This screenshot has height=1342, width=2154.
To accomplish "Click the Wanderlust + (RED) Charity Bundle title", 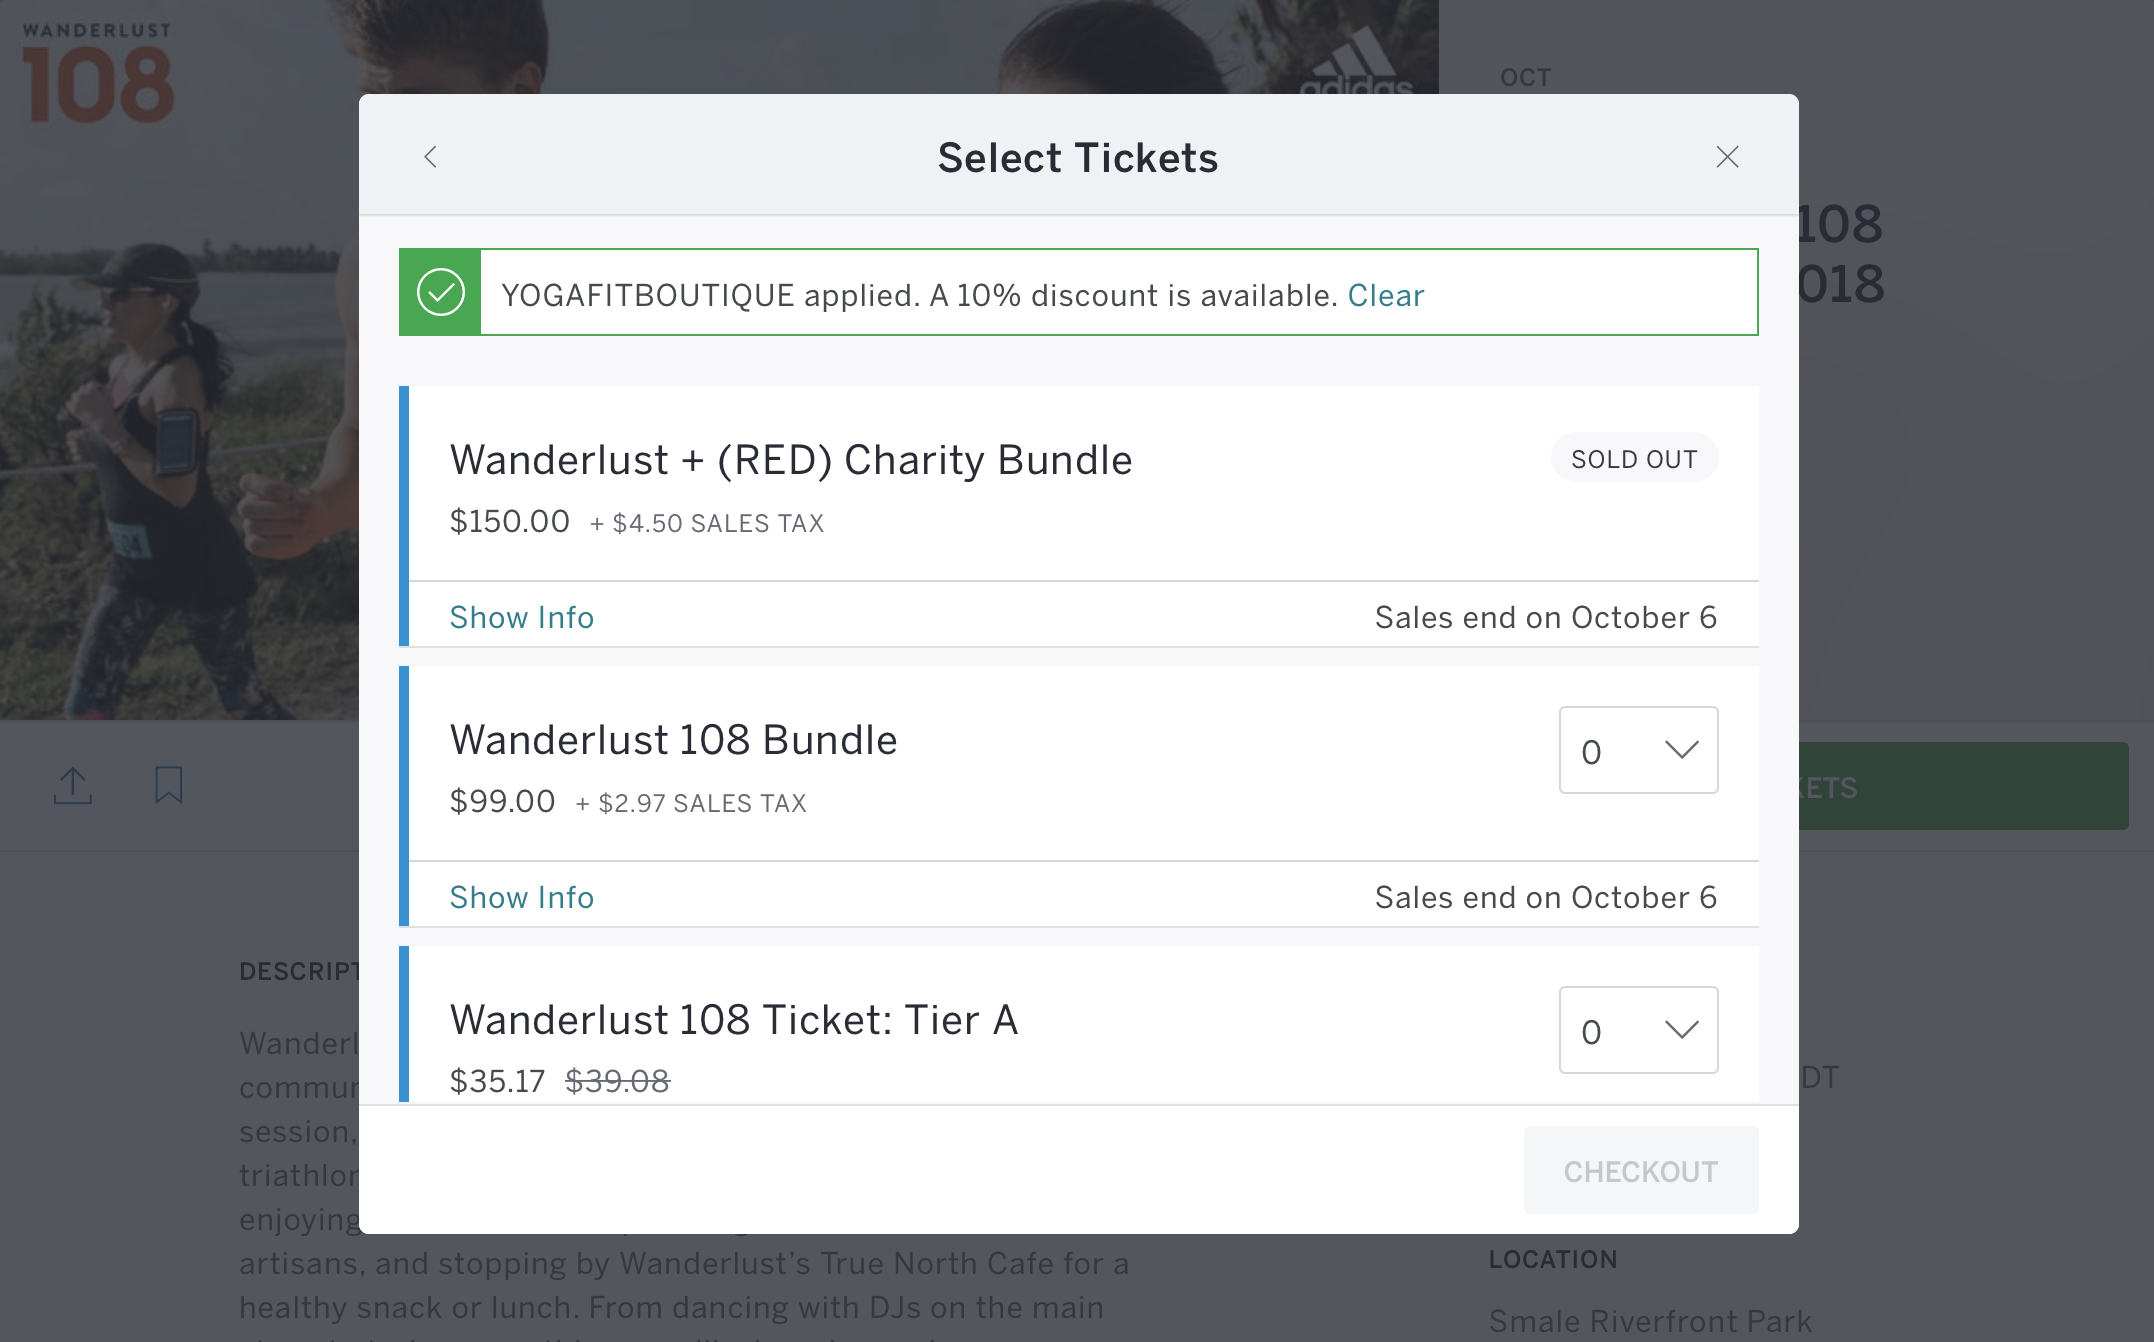I will tap(790, 461).
